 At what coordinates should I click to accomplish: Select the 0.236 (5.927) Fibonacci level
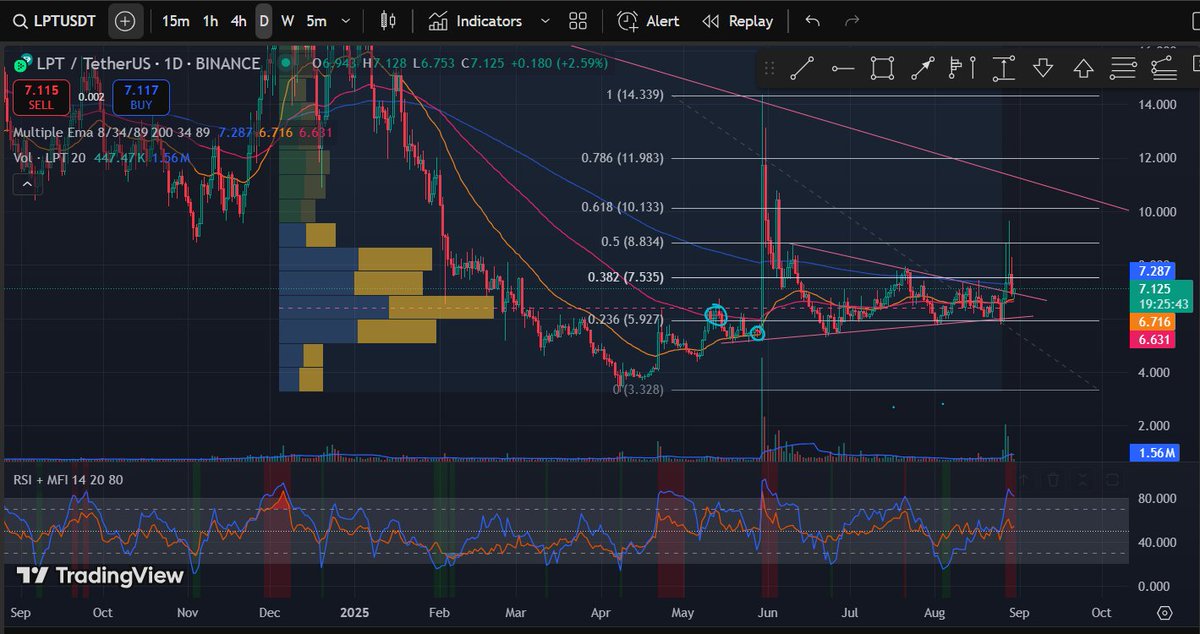click(624, 320)
